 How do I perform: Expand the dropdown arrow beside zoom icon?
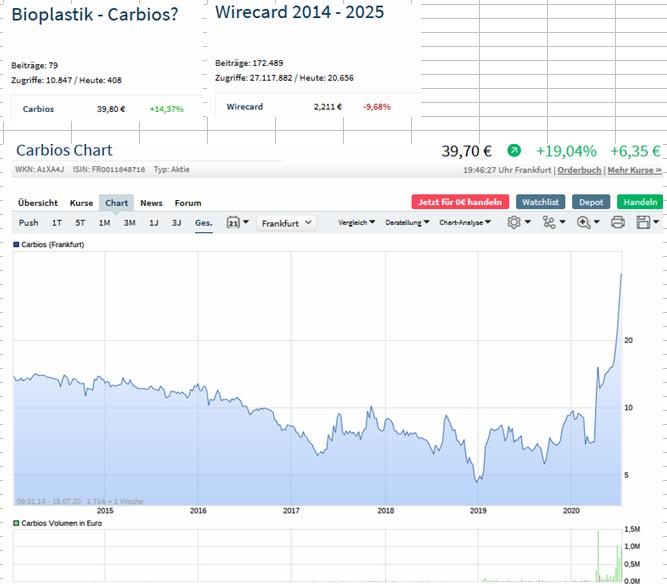point(596,222)
